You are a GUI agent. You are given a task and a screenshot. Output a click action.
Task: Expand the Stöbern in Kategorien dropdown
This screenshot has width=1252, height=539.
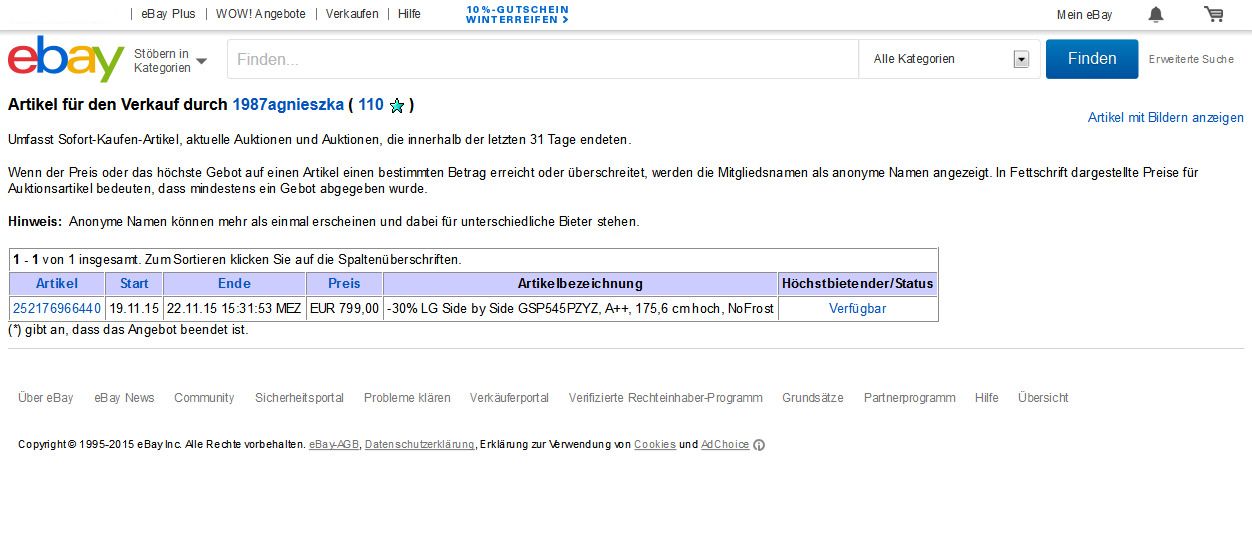[170, 60]
